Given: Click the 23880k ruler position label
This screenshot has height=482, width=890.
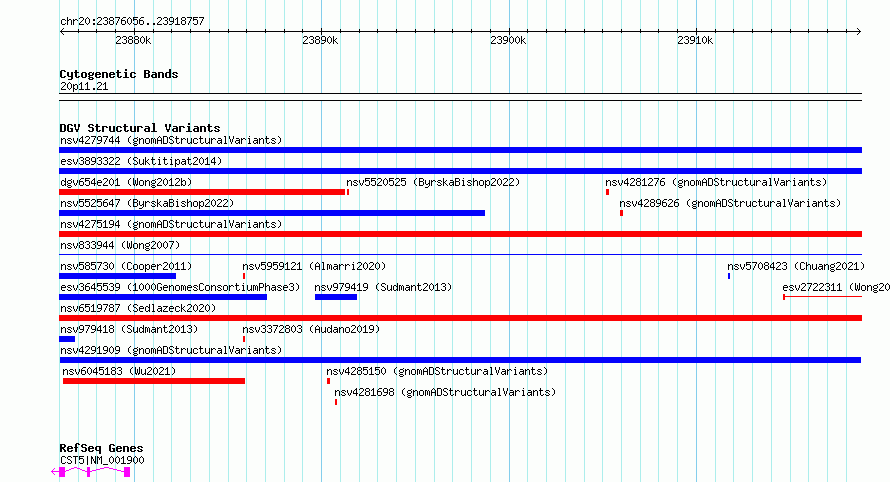Looking at the screenshot, I should click(133, 40).
